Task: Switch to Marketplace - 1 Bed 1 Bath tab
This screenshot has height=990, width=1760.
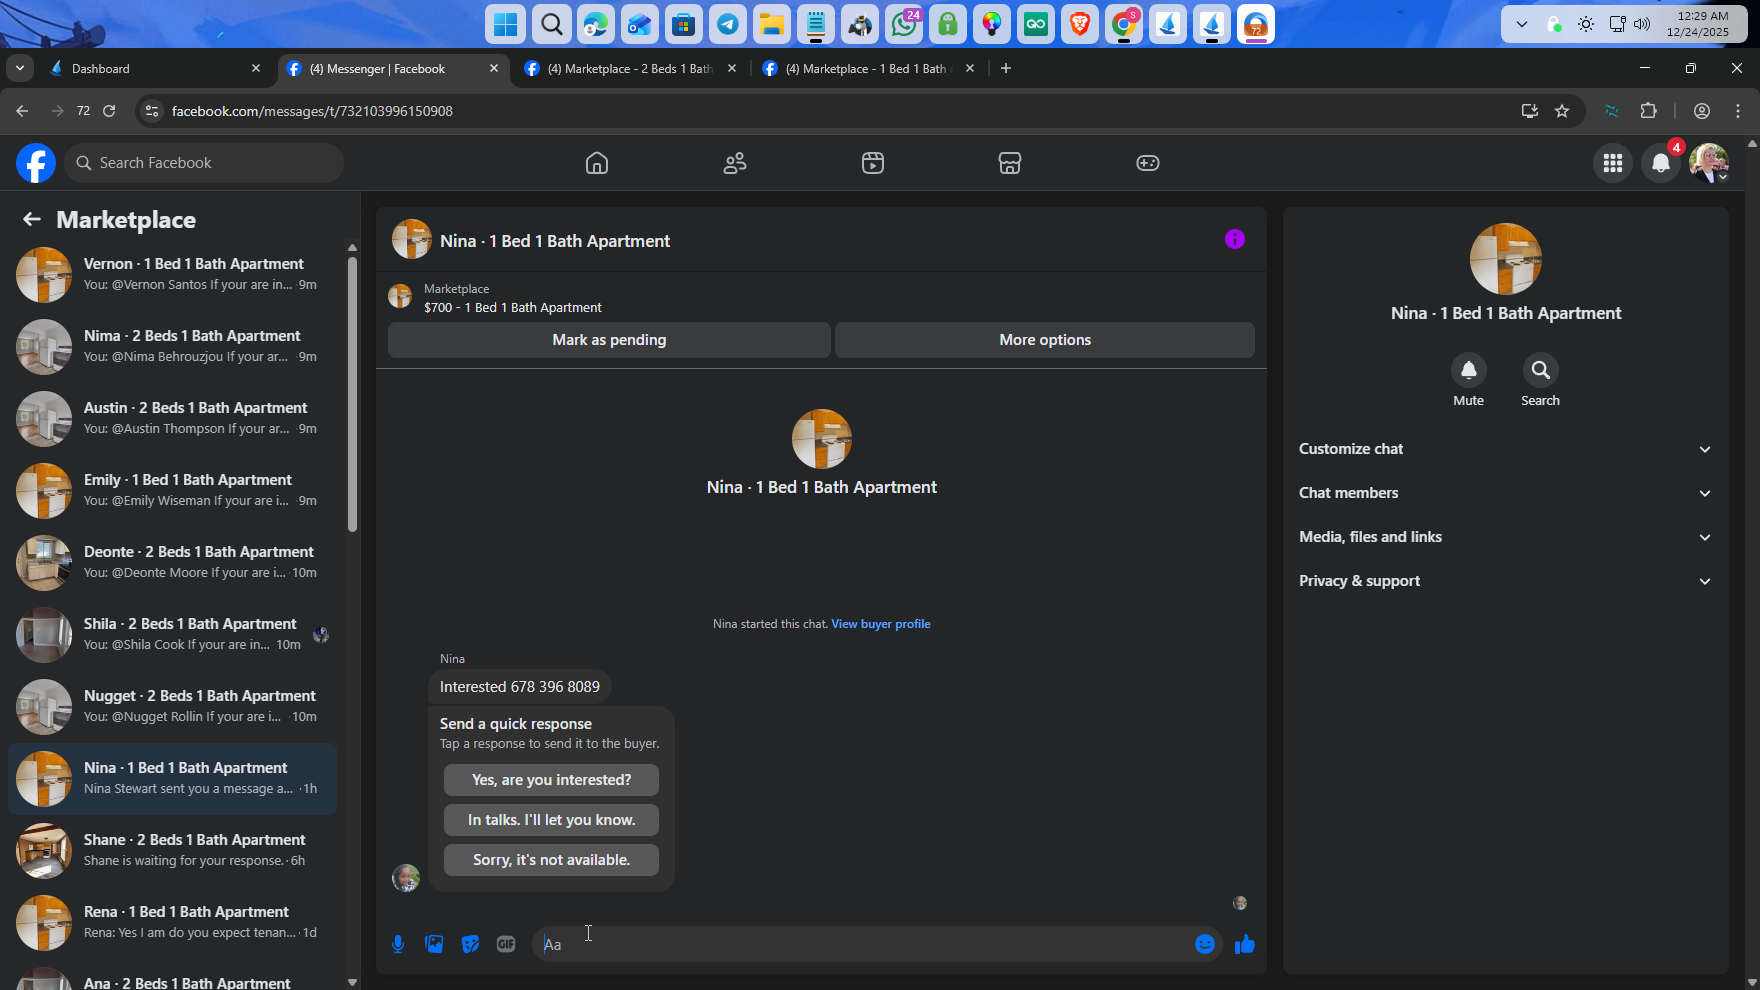Action: tap(866, 68)
